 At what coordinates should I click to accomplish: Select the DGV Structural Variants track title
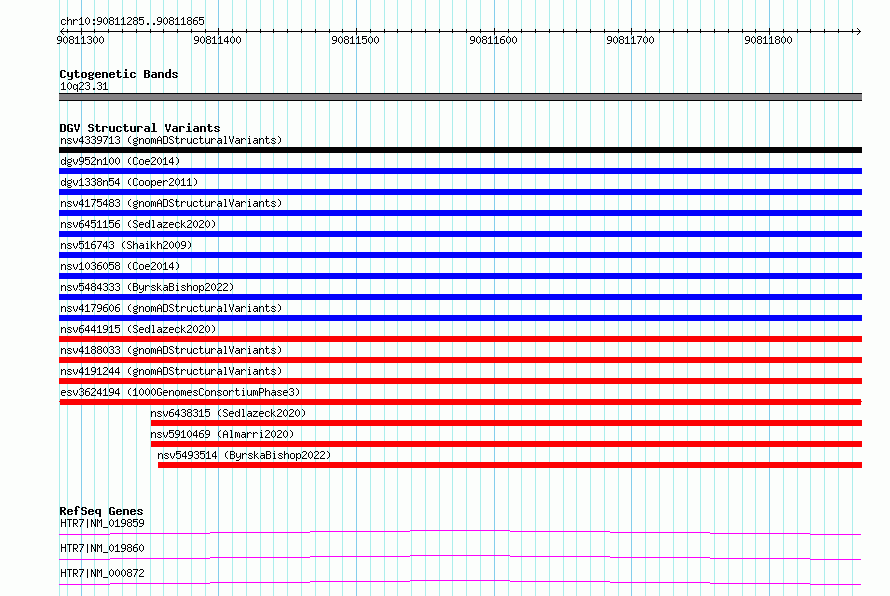coord(140,128)
